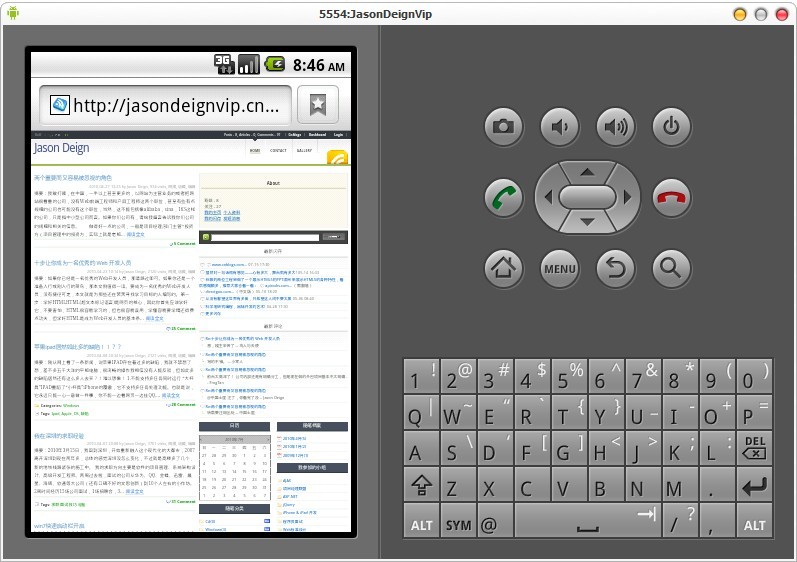Click the period key
This screenshot has width=797, height=562.
(x=717, y=485)
